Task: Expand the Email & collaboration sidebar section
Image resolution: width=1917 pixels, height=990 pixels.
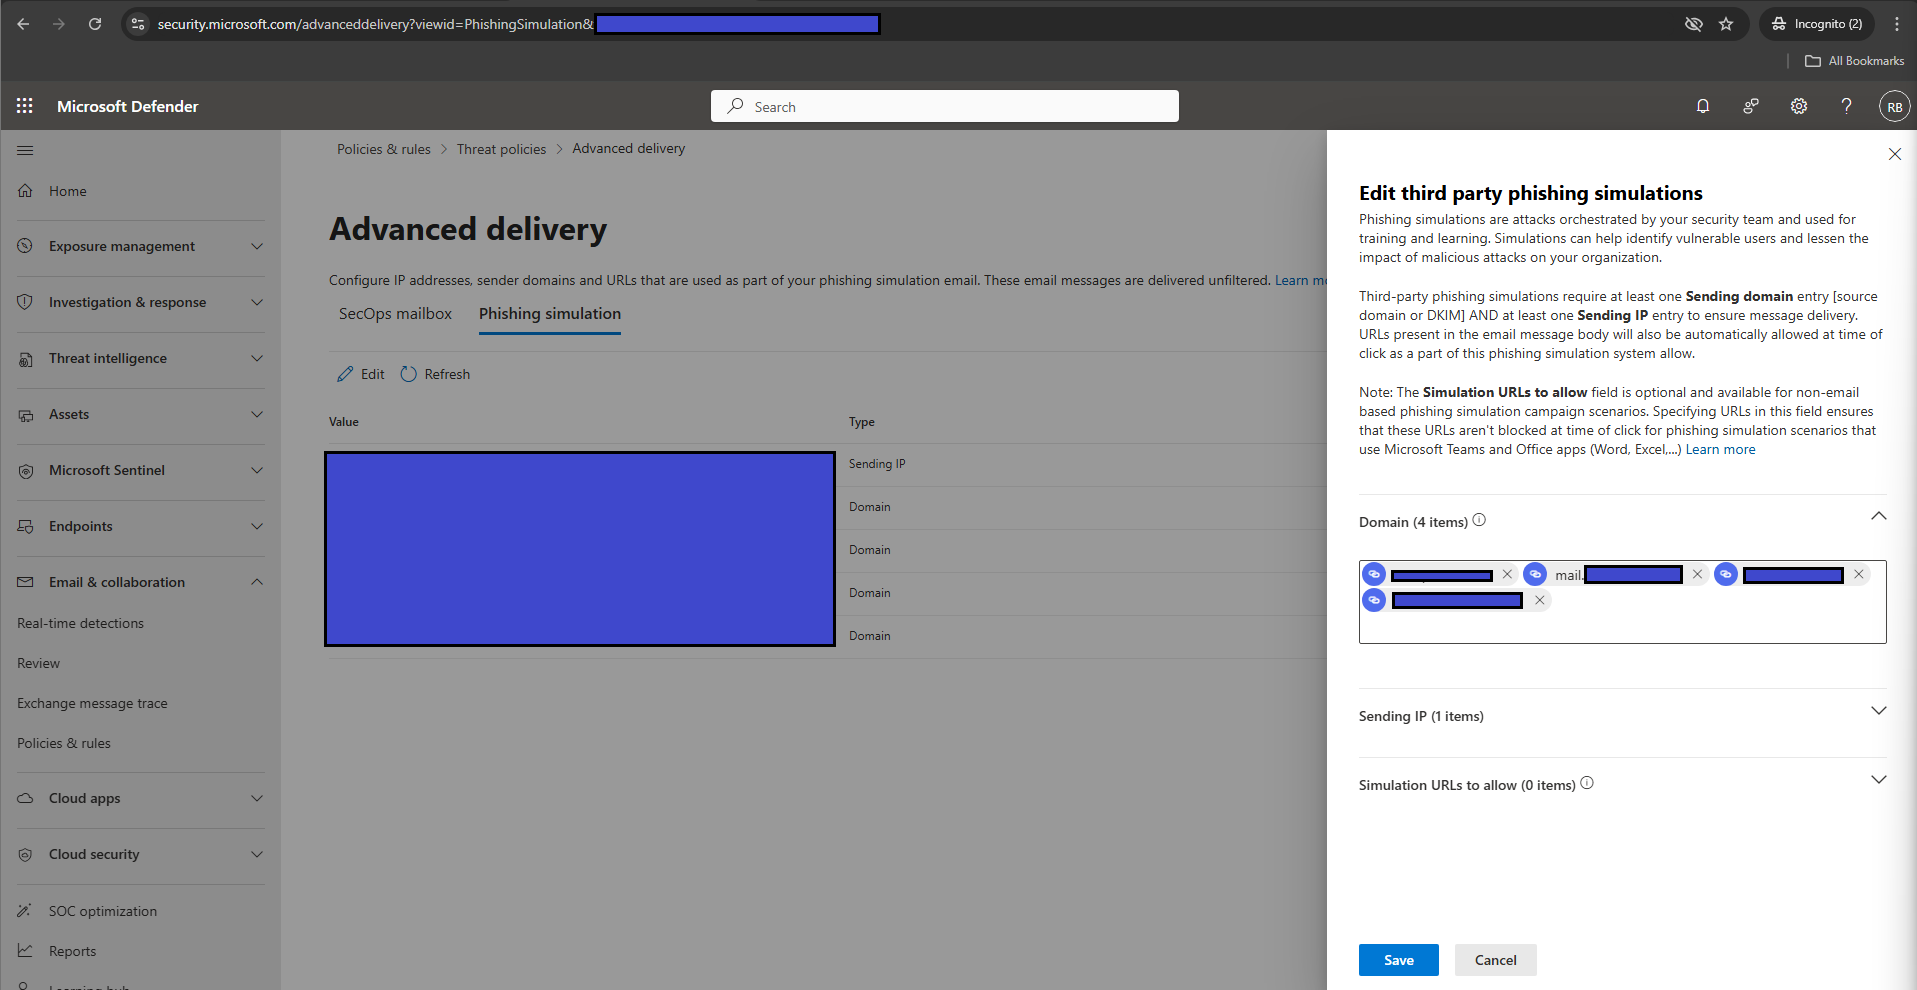Action: pyautogui.click(x=116, y=581)
